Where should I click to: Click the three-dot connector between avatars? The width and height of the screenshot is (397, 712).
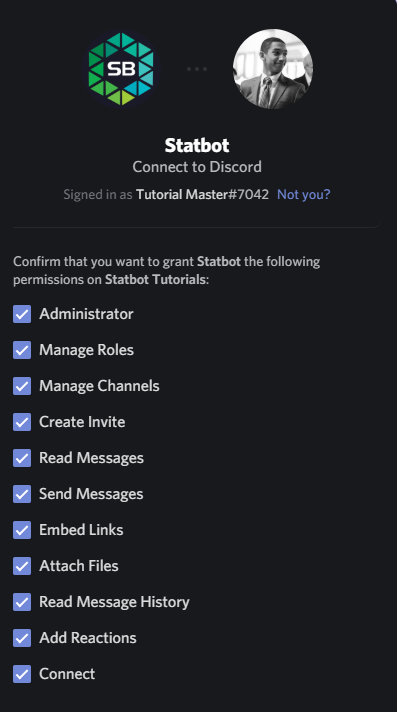coord(197,69)
